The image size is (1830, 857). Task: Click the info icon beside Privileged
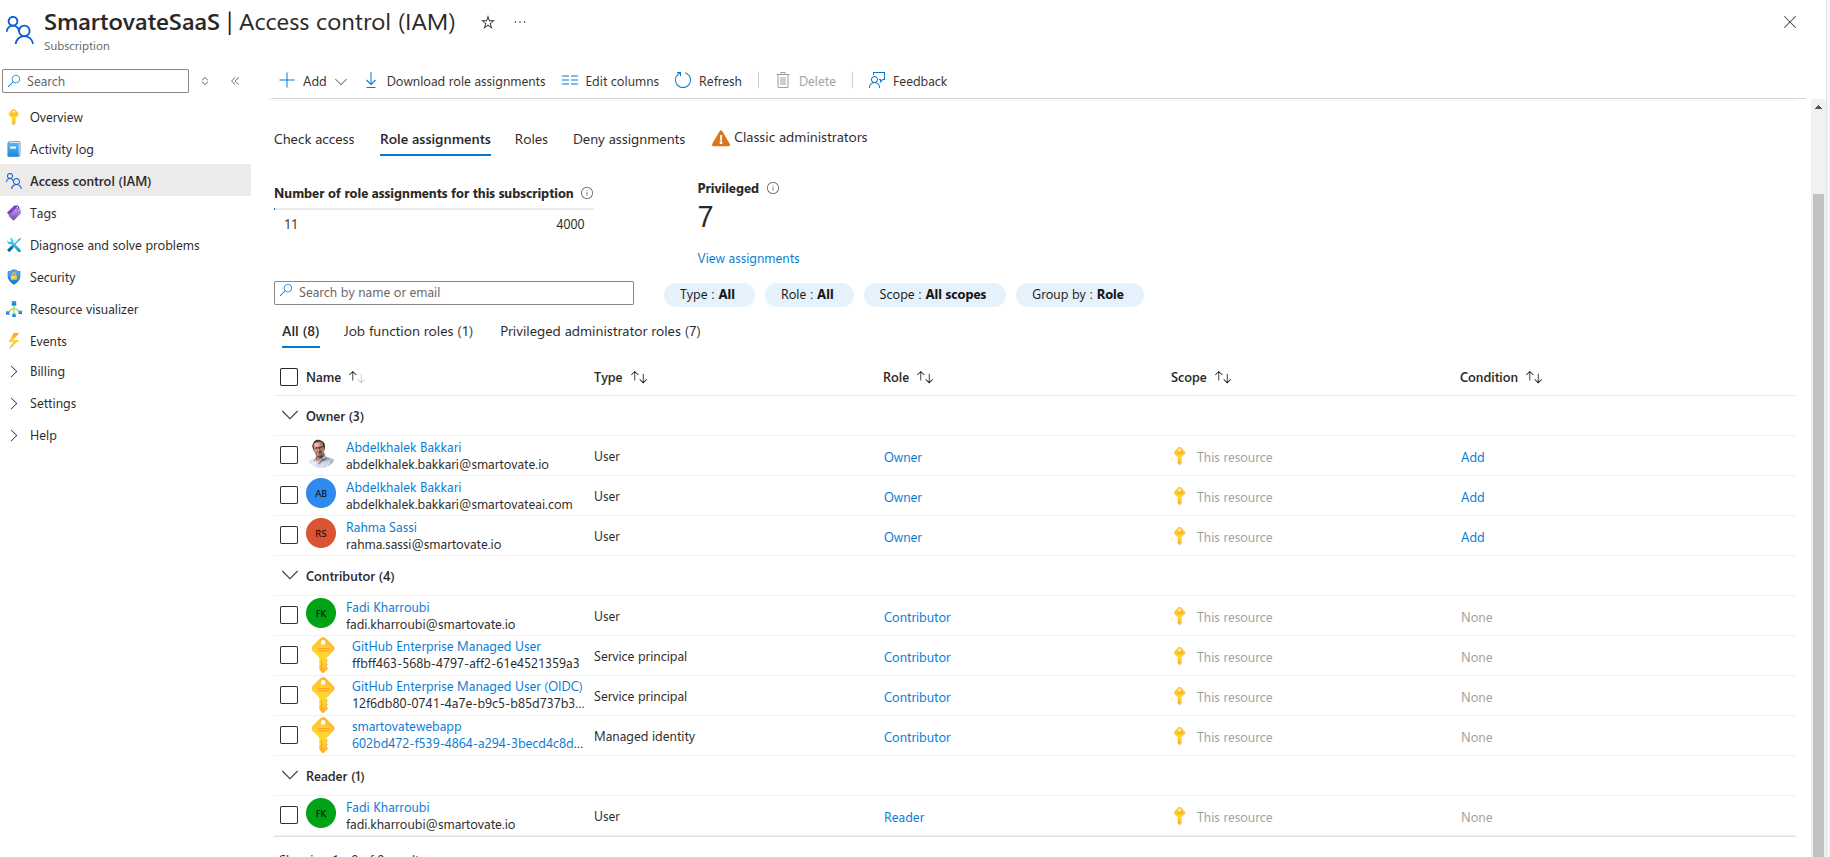[773, 188]
